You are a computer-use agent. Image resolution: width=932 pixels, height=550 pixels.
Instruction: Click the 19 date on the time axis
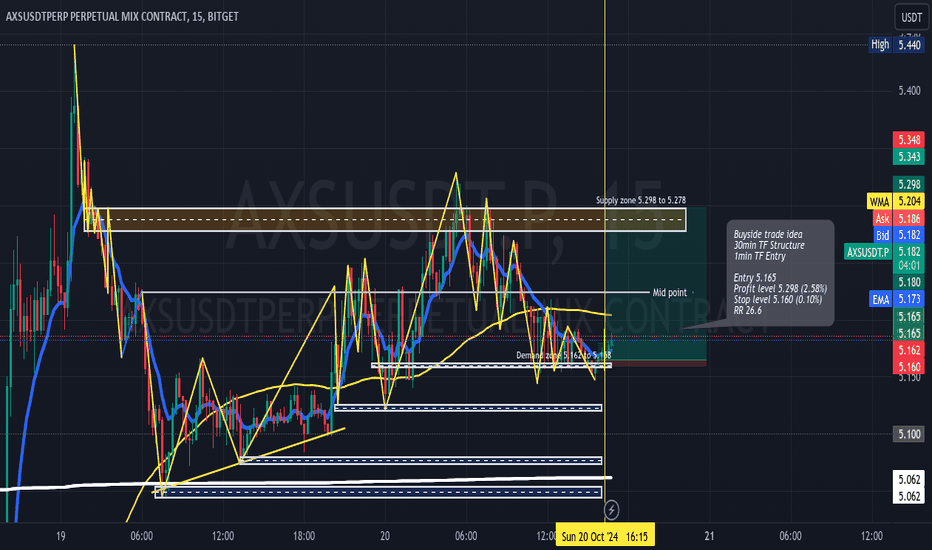click(x=61, y=536)
